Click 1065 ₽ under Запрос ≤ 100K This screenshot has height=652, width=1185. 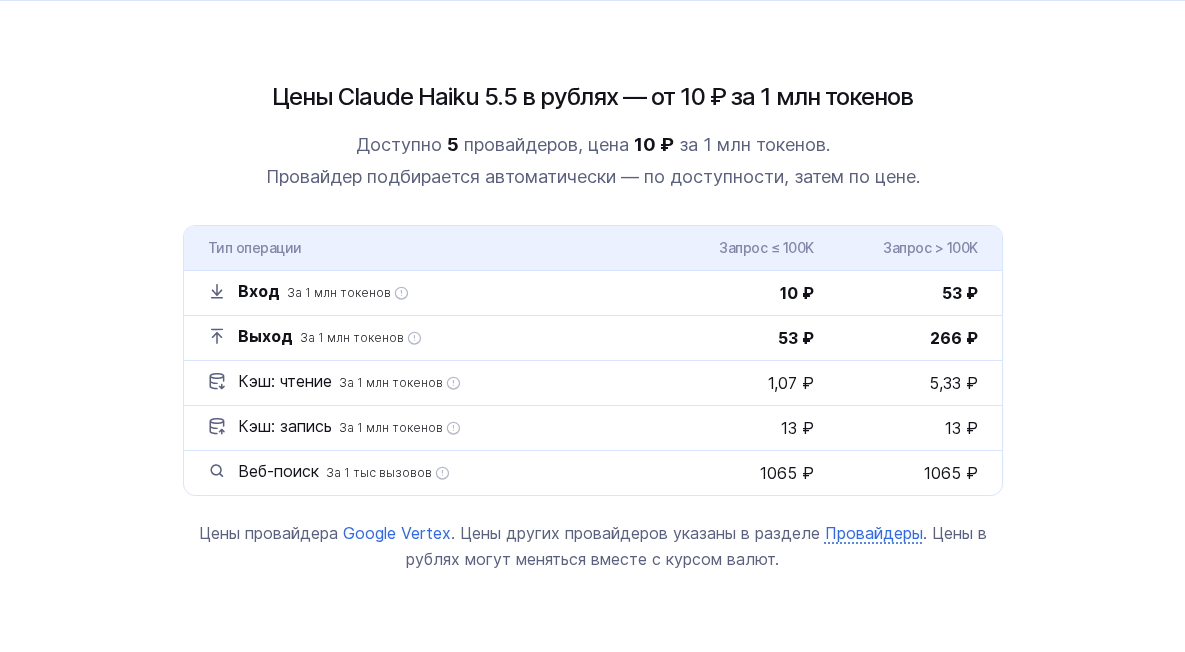pos(787,473)
